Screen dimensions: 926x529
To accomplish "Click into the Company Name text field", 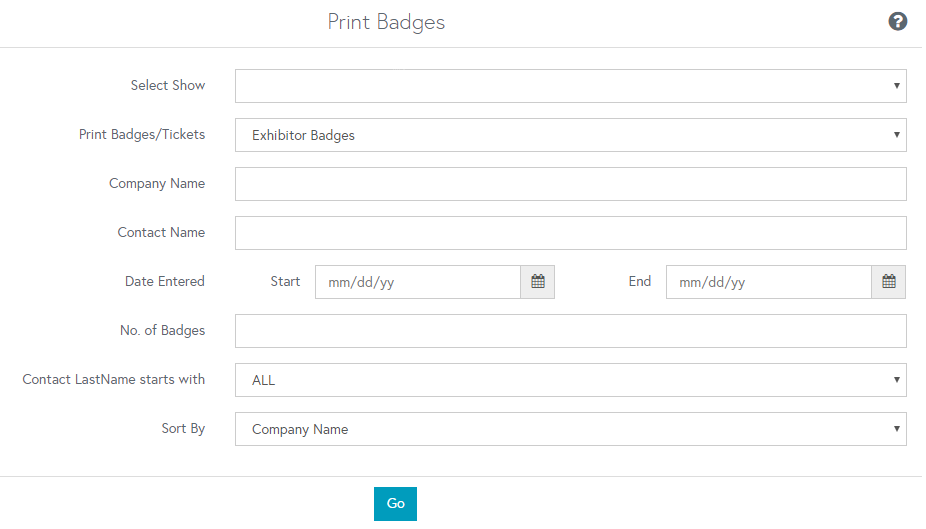I will point(570,184).
